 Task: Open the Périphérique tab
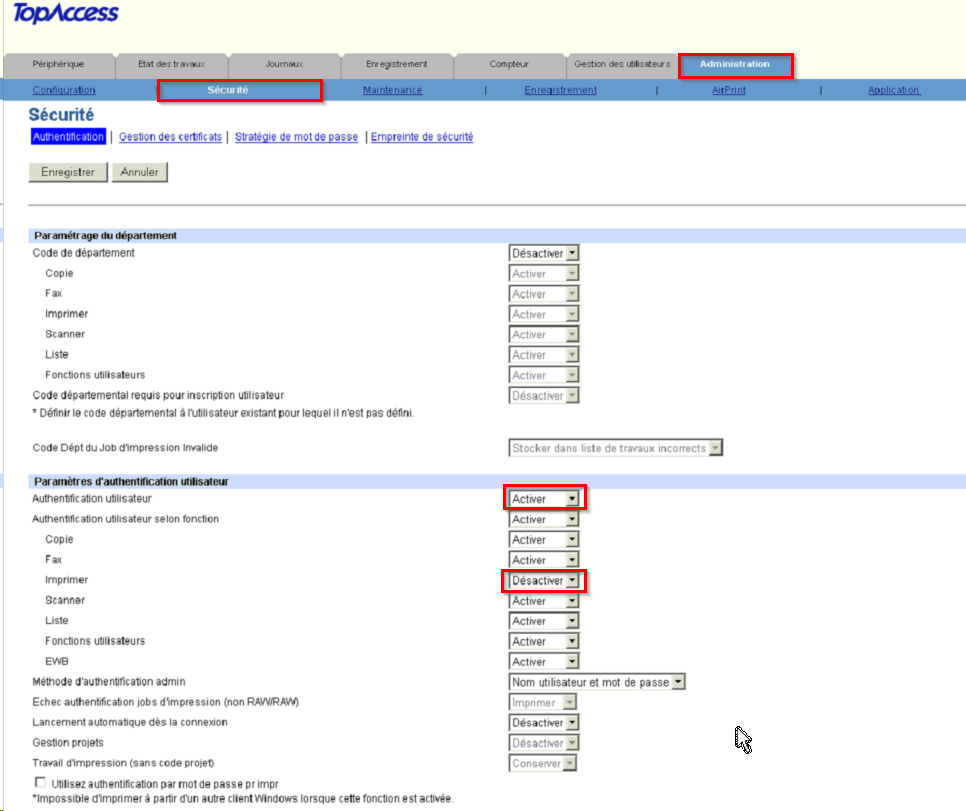[58, 64]
